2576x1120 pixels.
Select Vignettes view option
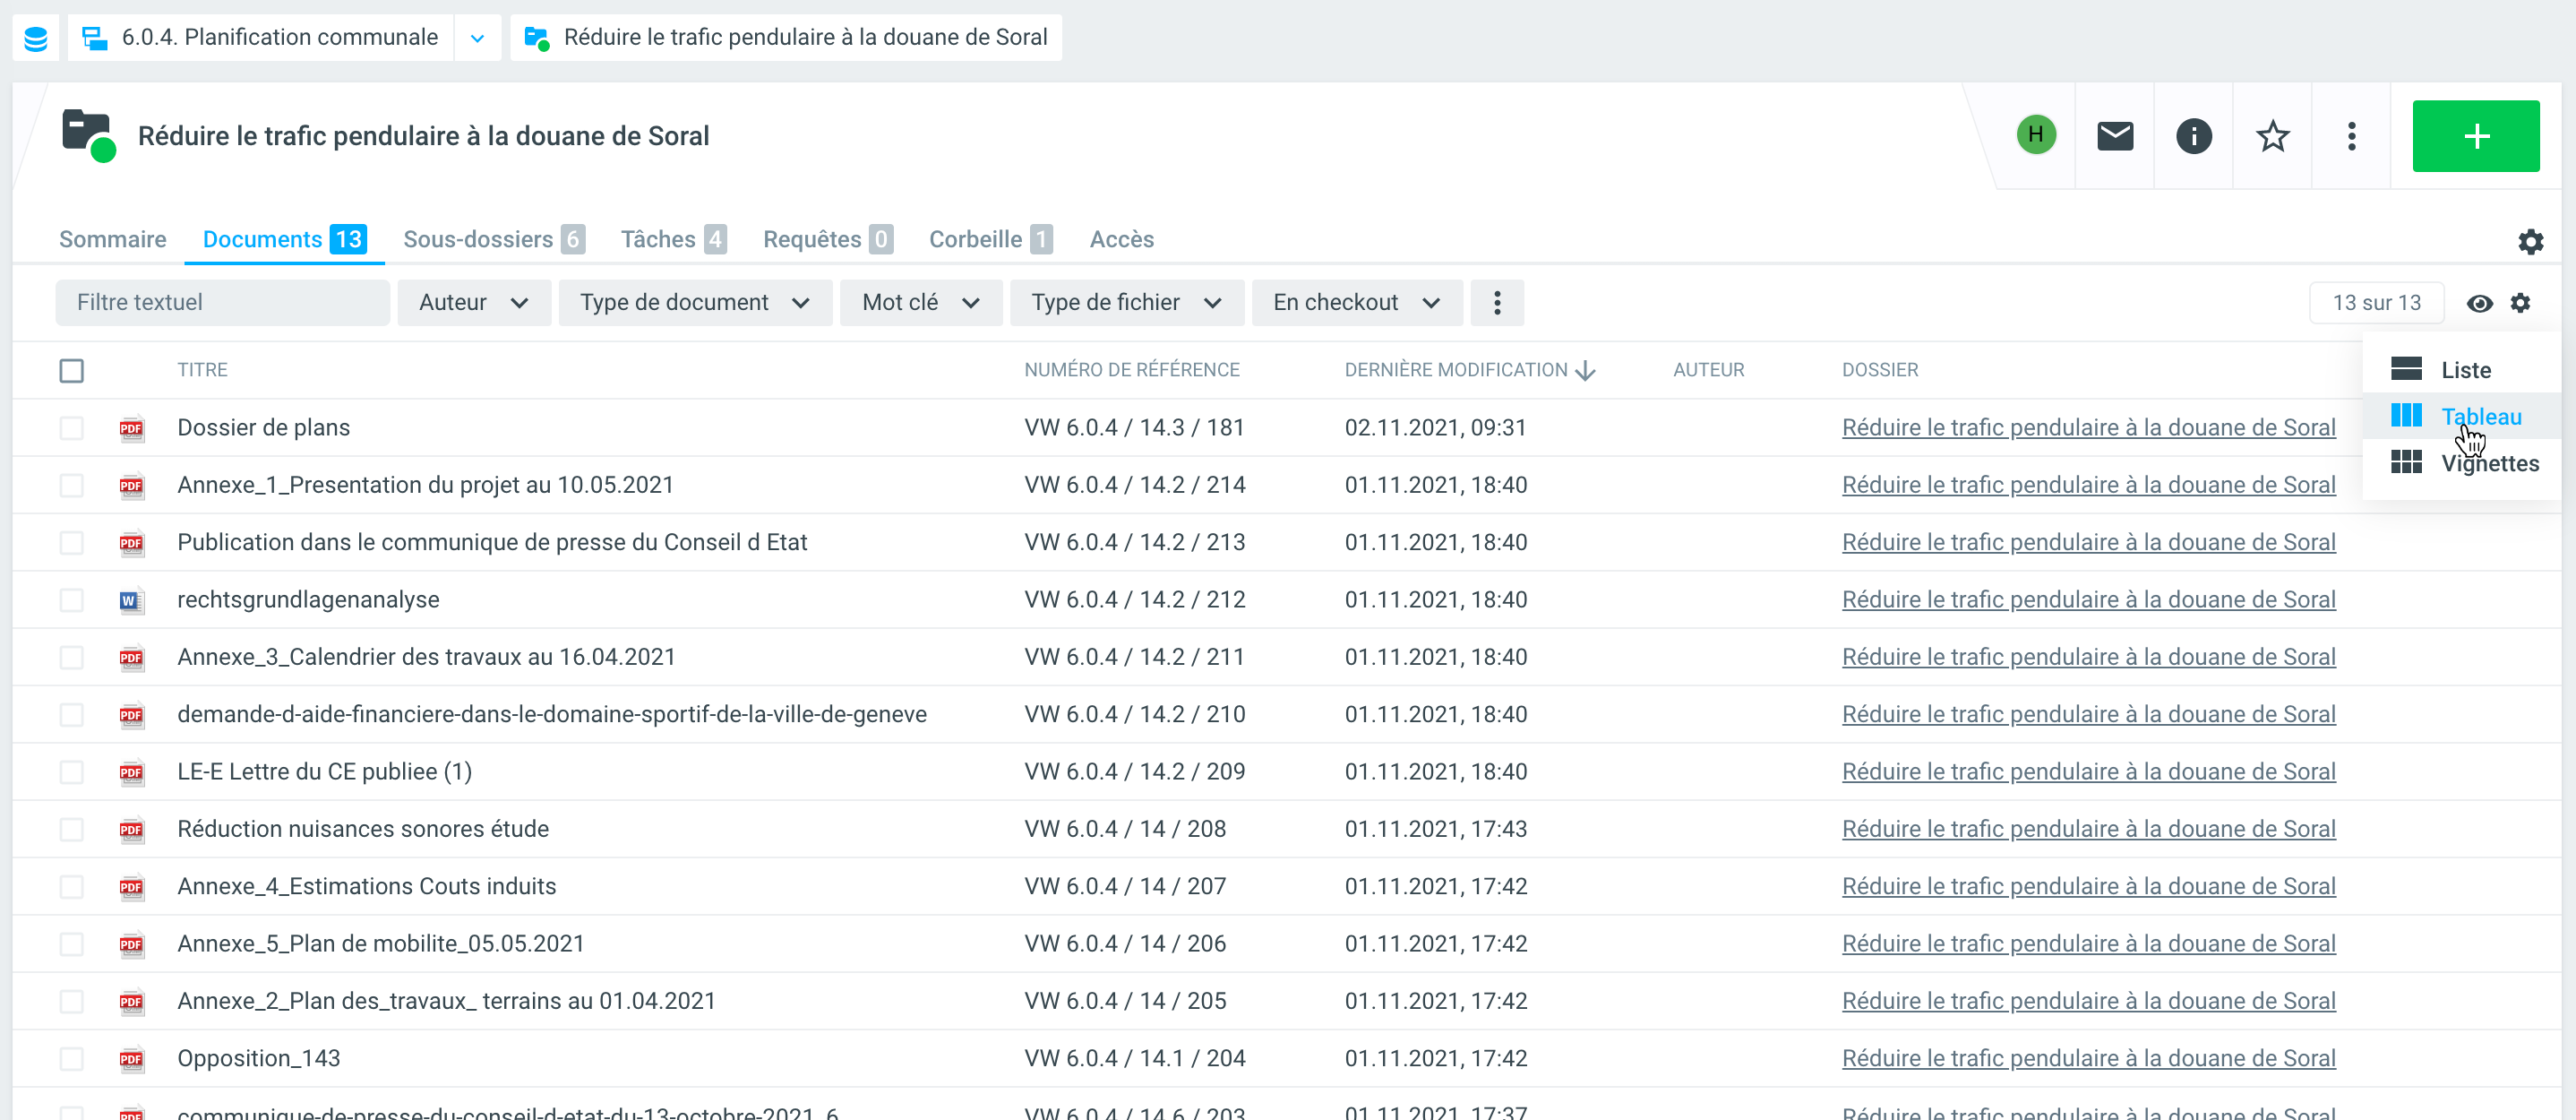pos(2488,463)
